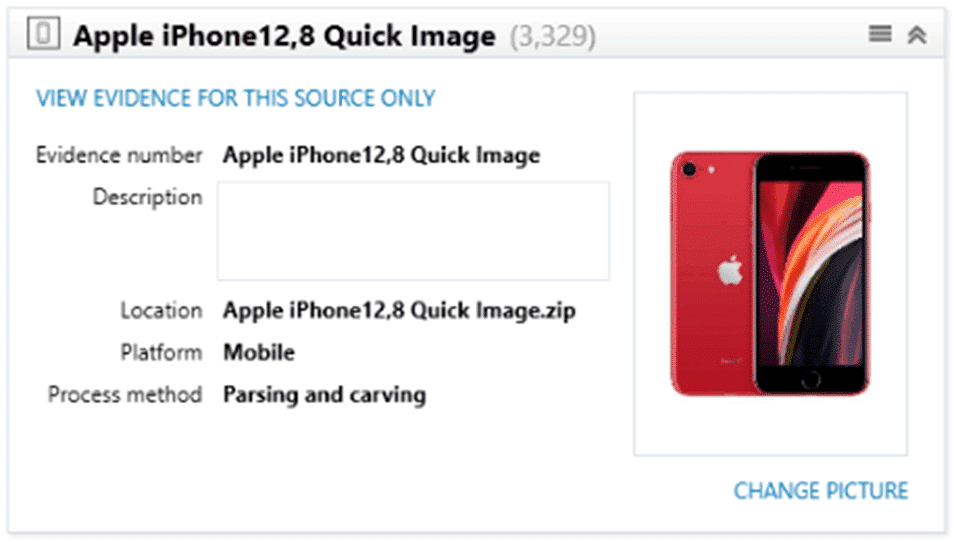Click the Location value Quick Image.zip
The width and height of the screenshot is (954, 542).
[399, 311]
